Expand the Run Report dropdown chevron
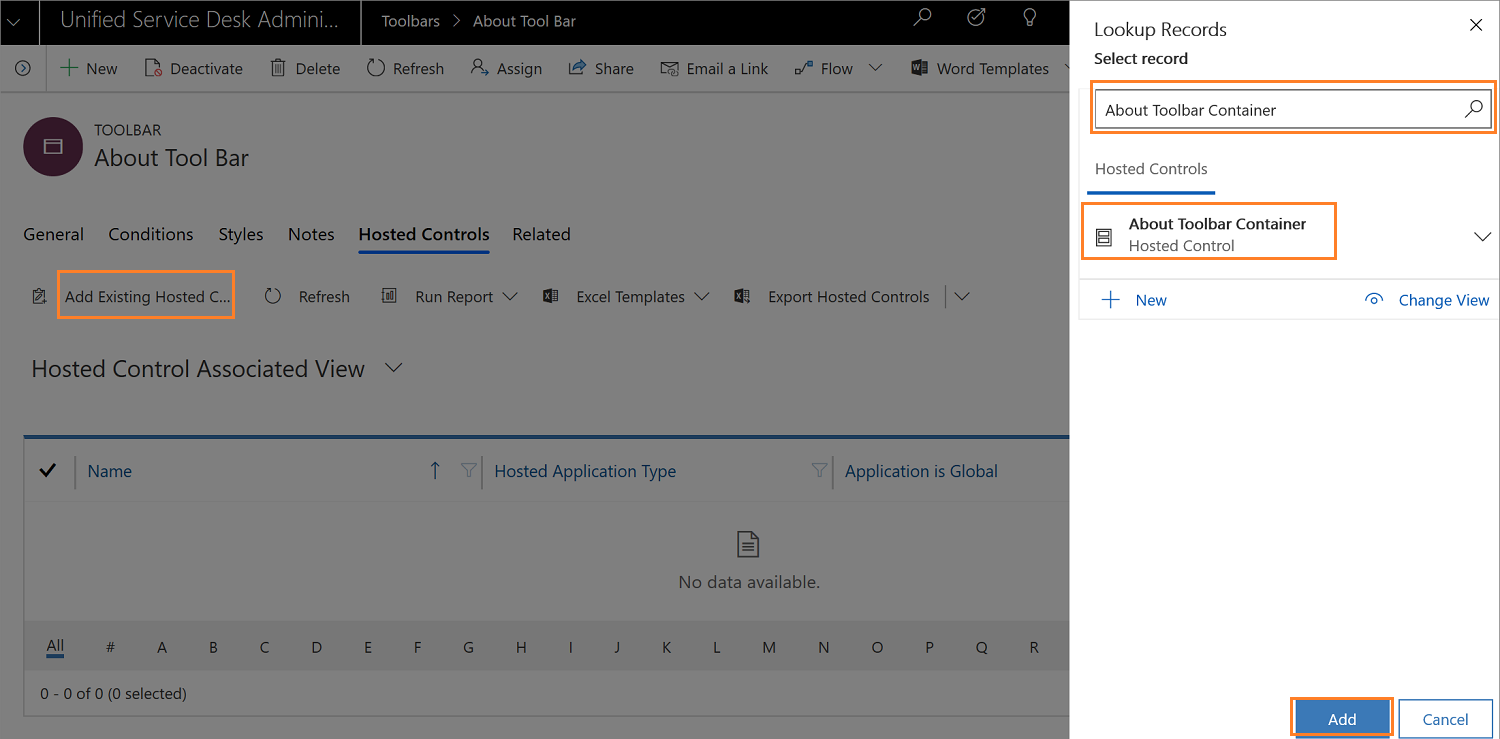This screenshot has height=739, width=1500. tap(510, 296)
